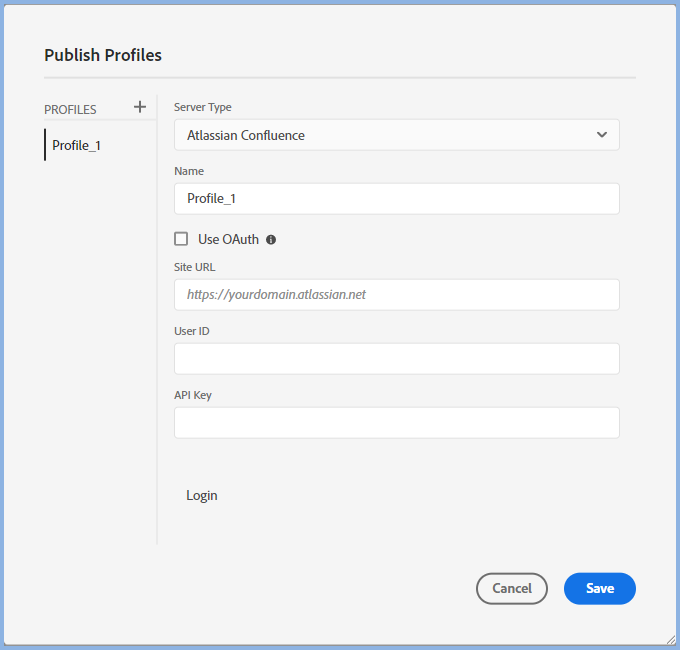Click the resize grip in the dialog corner
Screen dimensions: 680x650
coord(669,638)
